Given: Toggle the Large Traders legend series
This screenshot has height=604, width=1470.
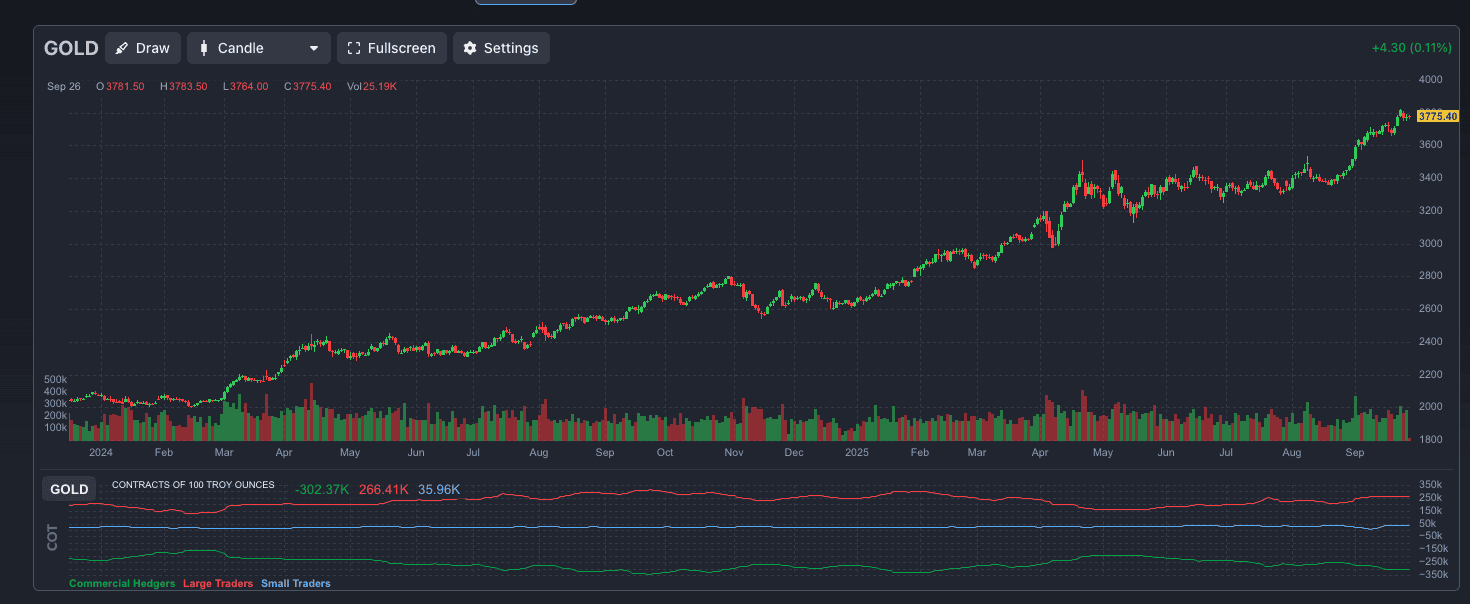Looking at the screenshot, I should (217, 583).
